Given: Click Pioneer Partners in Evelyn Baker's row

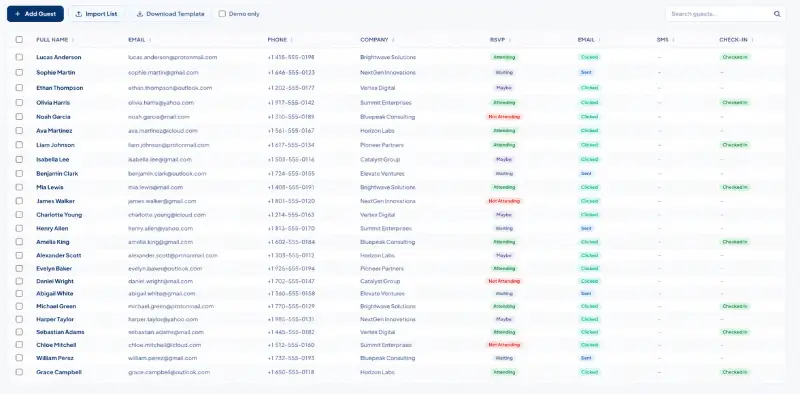Looking at the screenshot, I should pos(382,268).
